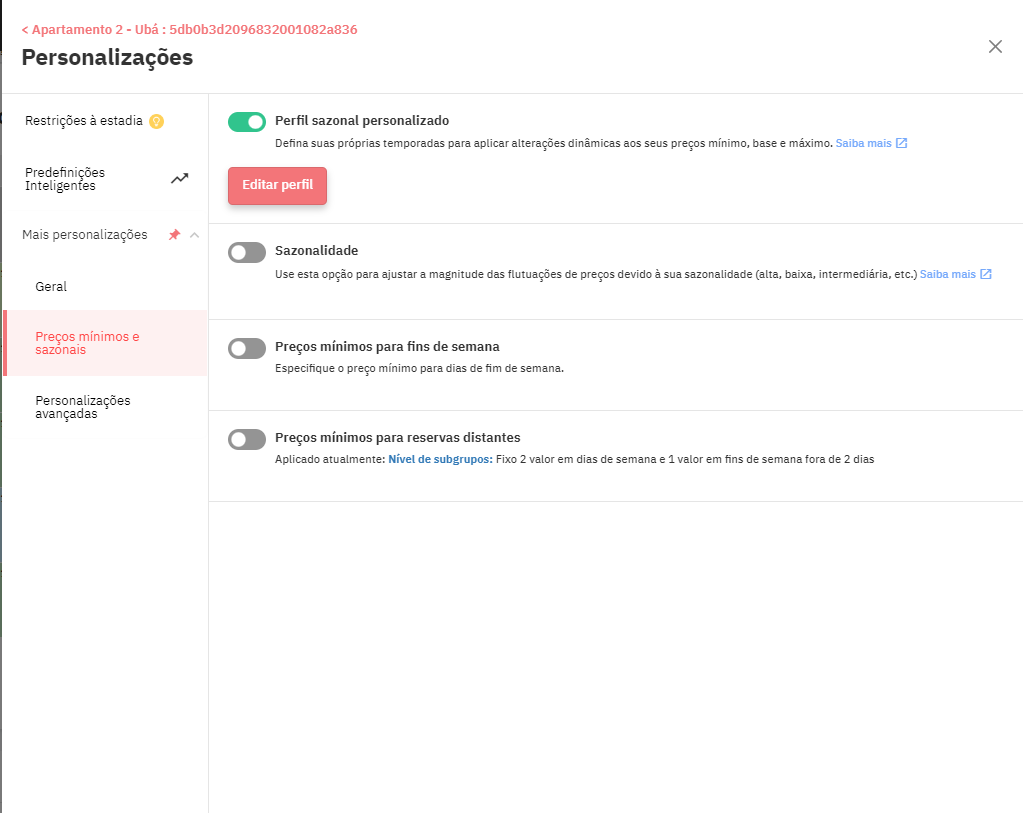The image size is (1023, 813).
Task: Open Saiba mais link for Perfil sazonal personalizado
Action: (x=863, y=143)
